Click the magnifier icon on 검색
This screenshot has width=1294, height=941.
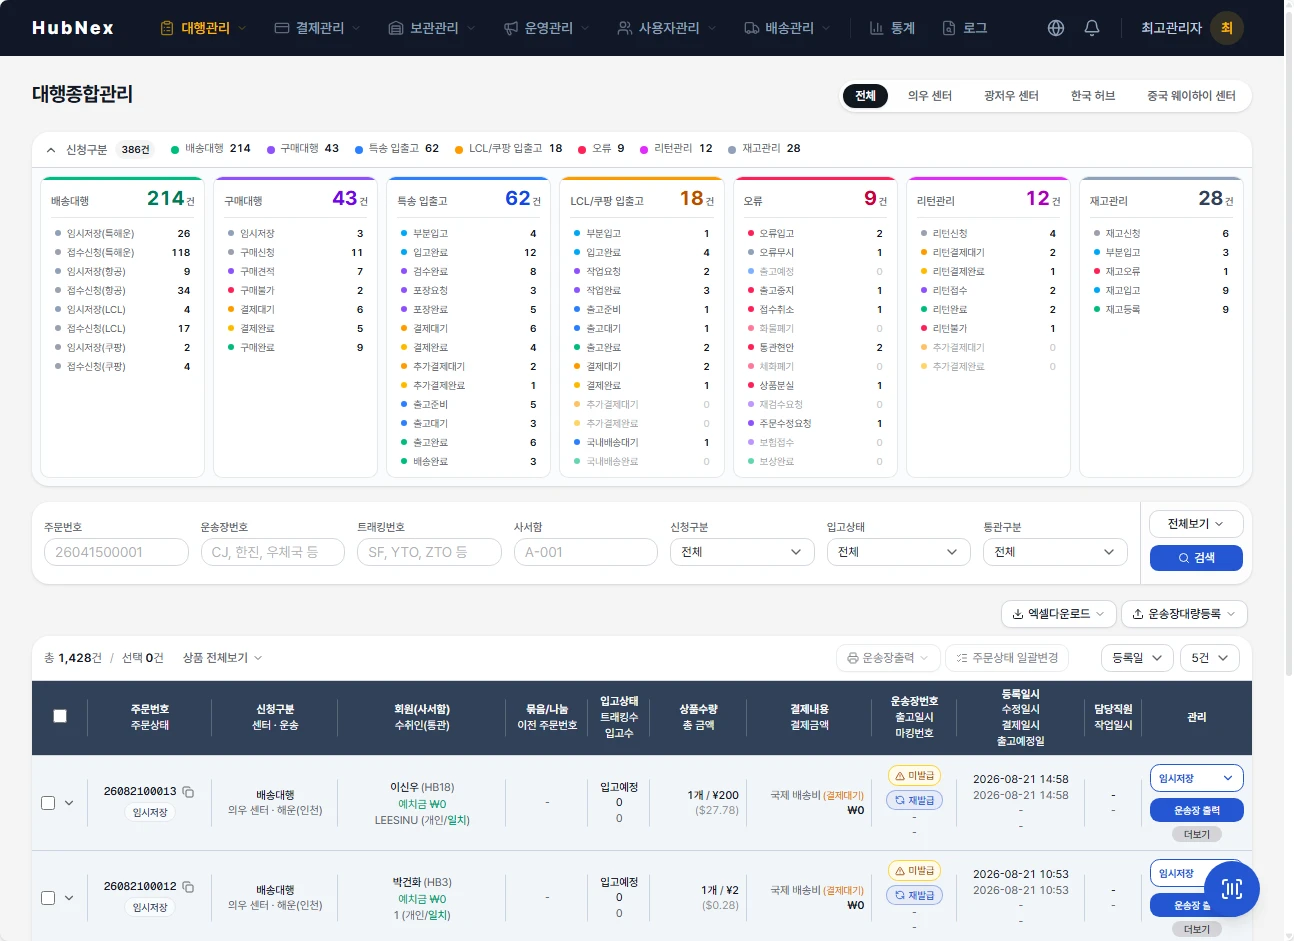(1184, 558)
